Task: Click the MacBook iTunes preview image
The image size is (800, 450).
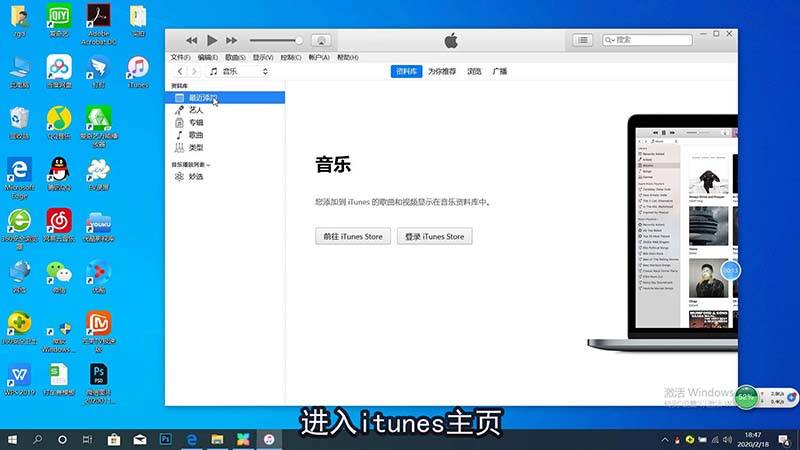Action: click(663, 233)
